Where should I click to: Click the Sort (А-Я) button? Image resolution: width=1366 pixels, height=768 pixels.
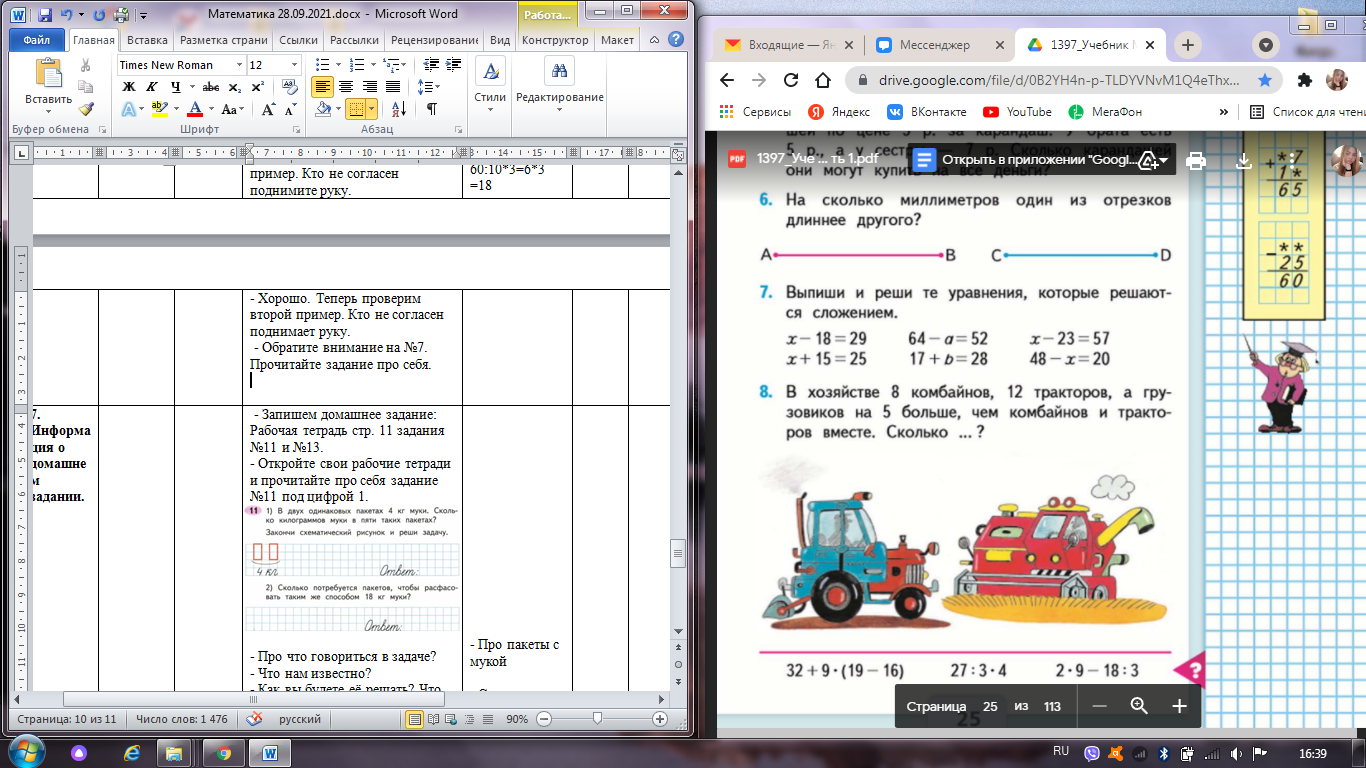pos(401,109)
